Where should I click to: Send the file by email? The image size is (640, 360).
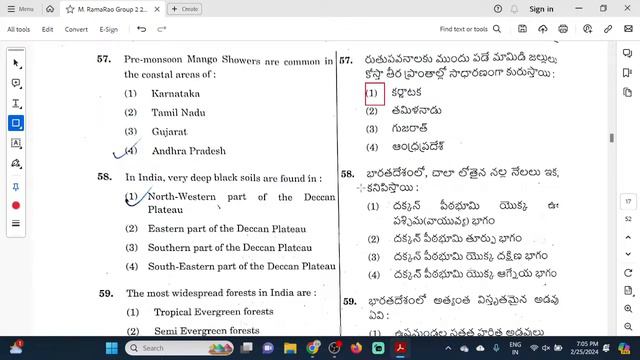628,29
